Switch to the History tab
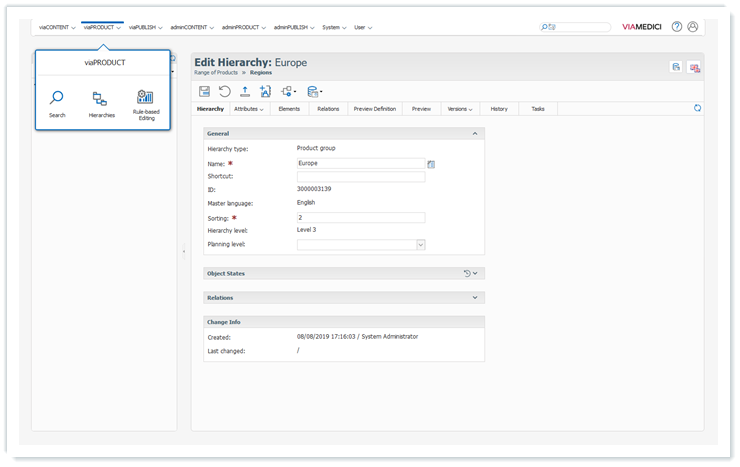Screen dimensions: 740x467 click(x=499, y=108)
